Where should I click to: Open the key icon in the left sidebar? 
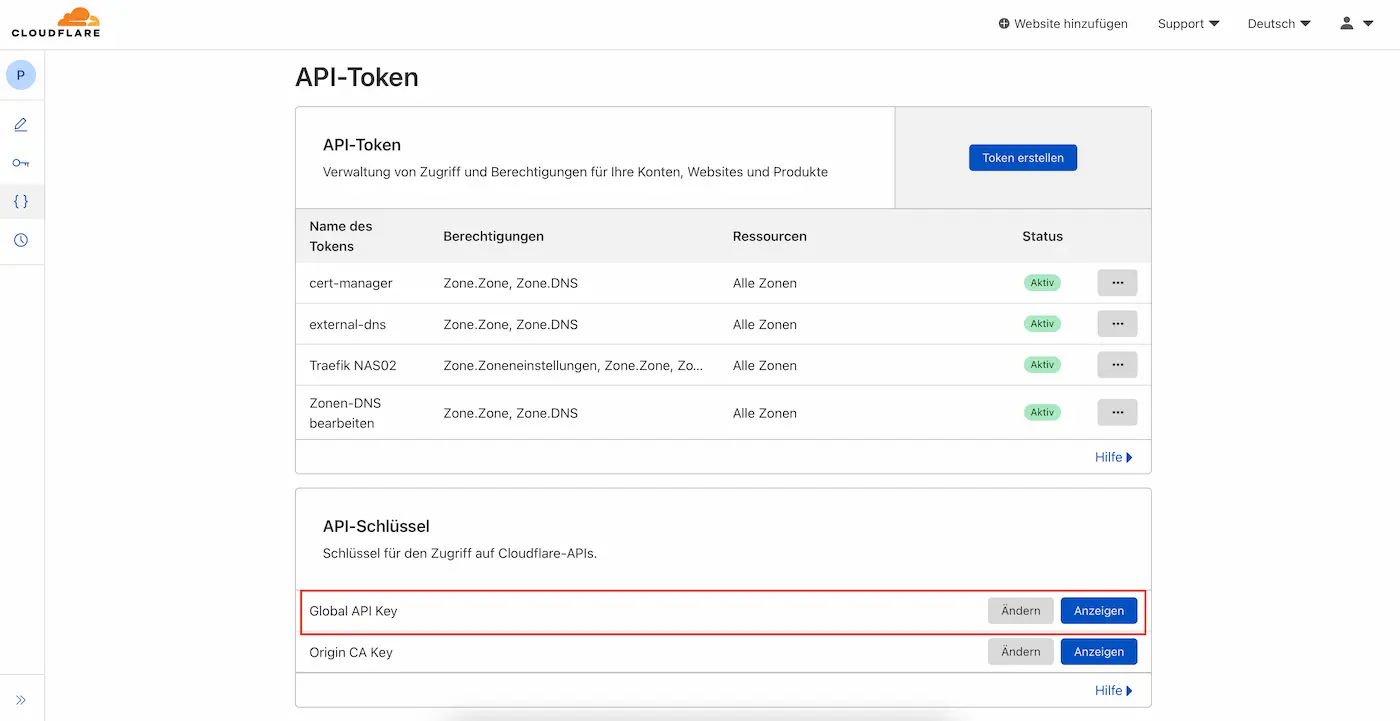point(21,162)
